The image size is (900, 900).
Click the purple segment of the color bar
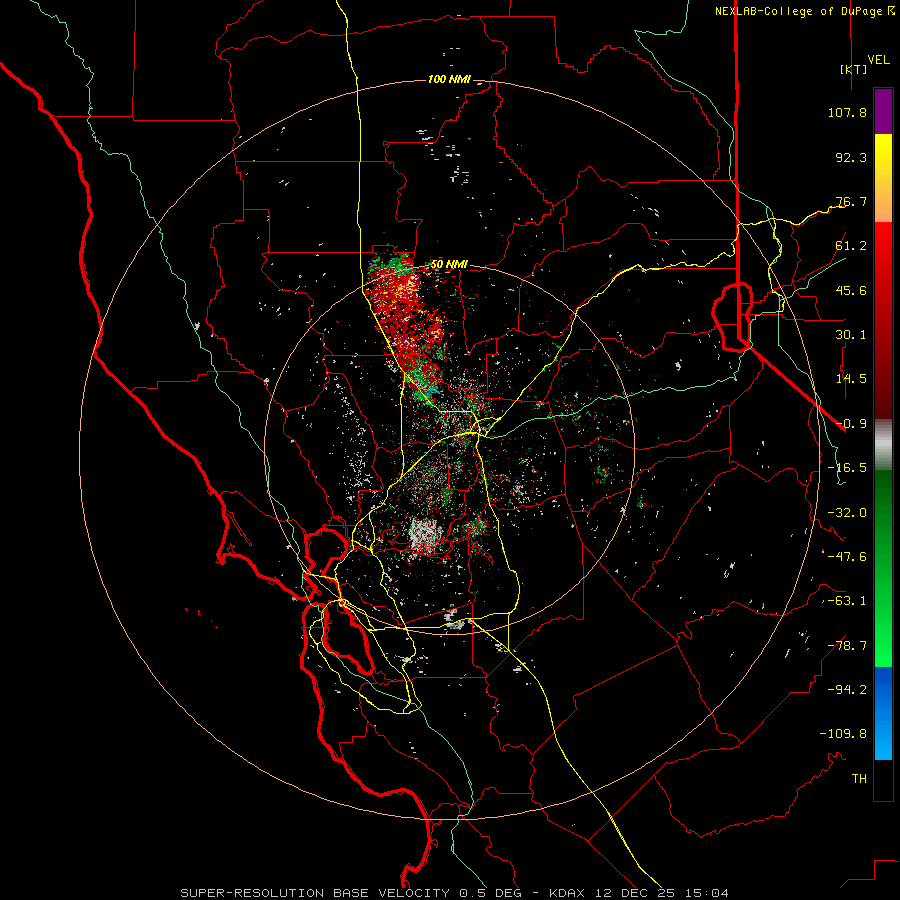[x=883, y=111]
